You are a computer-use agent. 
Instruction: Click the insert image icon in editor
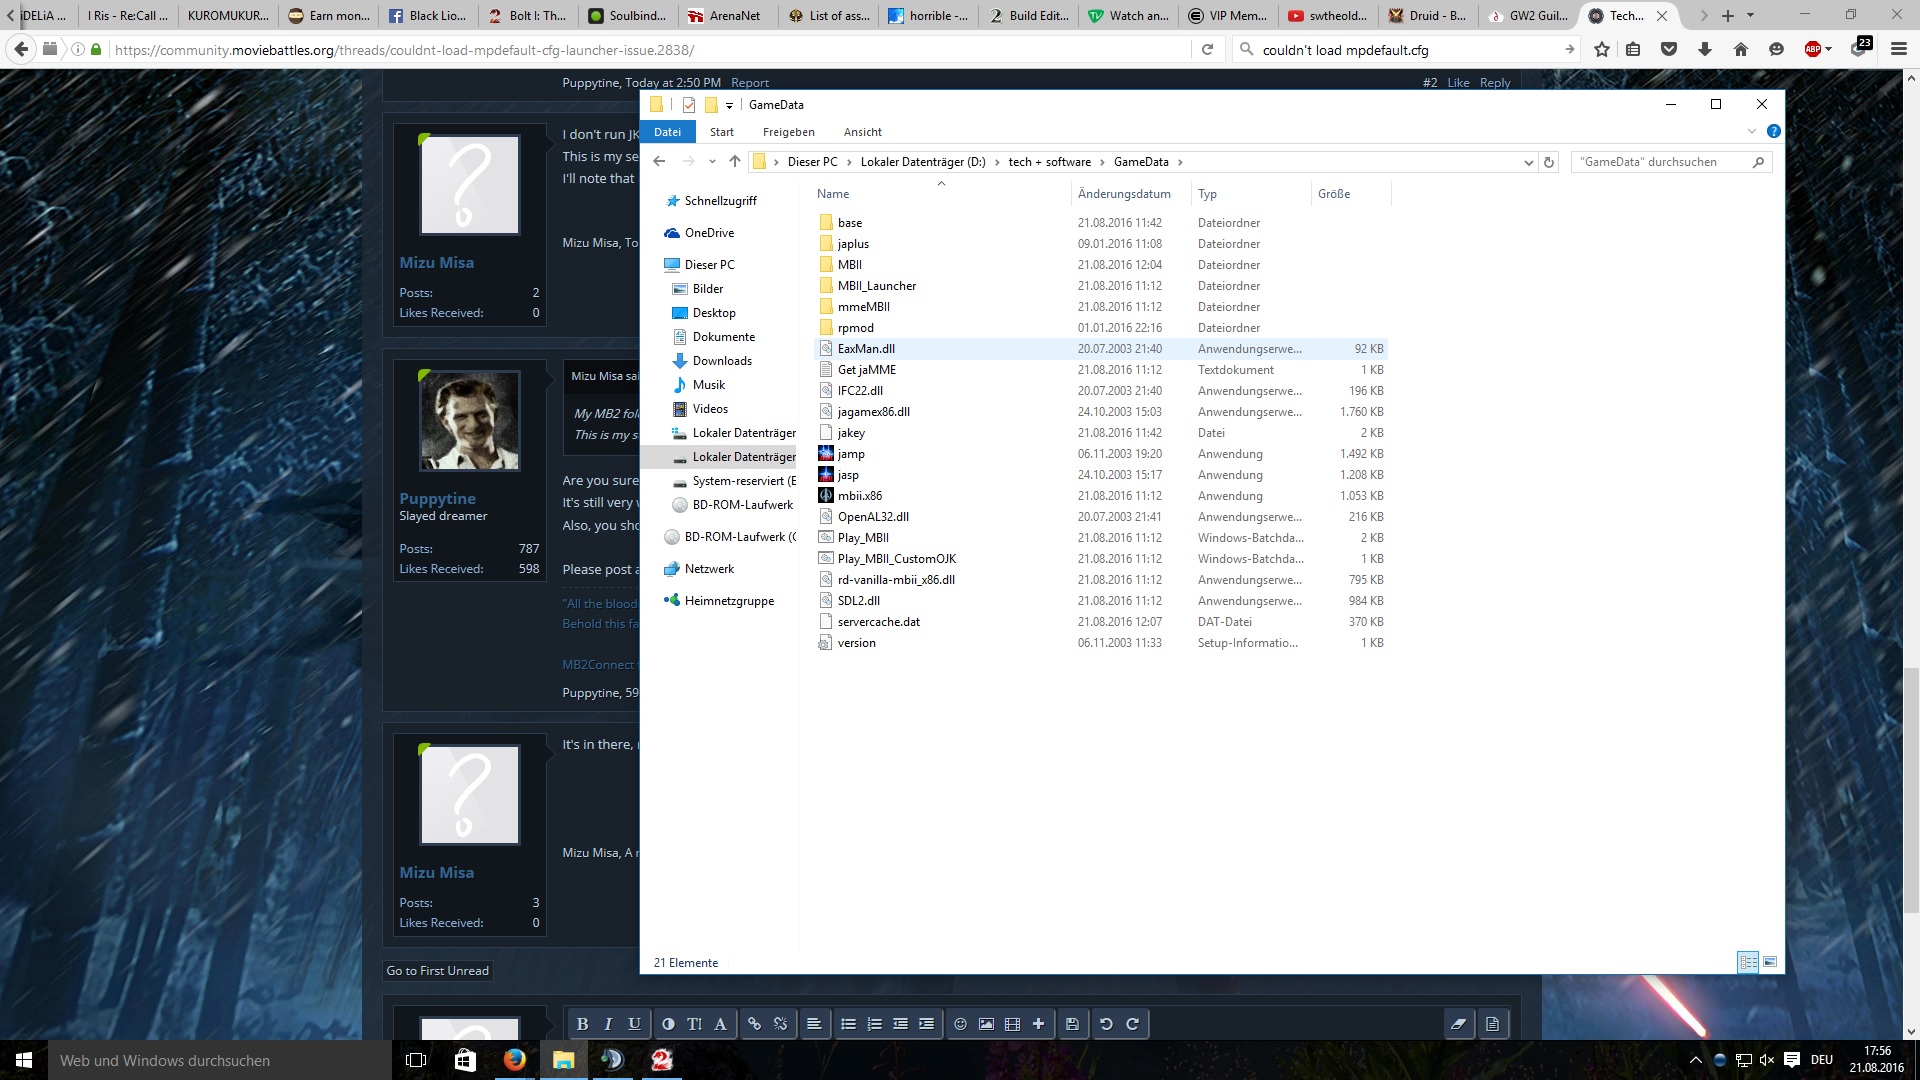click(x=986, y=1024)
